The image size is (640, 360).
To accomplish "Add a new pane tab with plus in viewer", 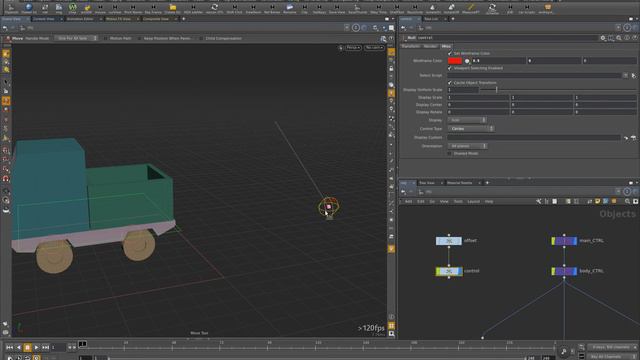I will 184,19.
